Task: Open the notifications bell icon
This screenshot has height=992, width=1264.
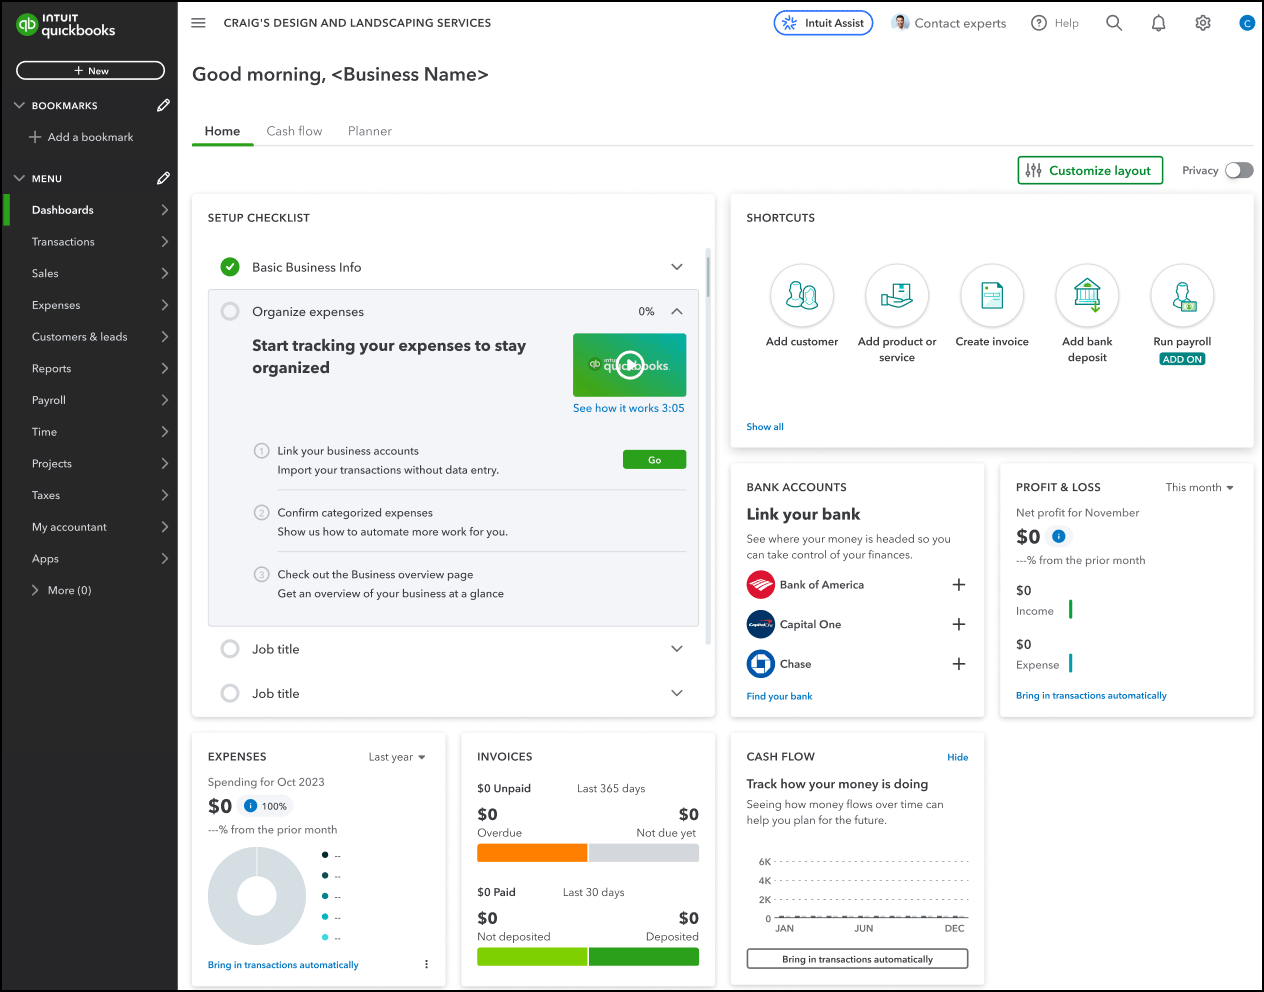Action: coord(1158,23)
